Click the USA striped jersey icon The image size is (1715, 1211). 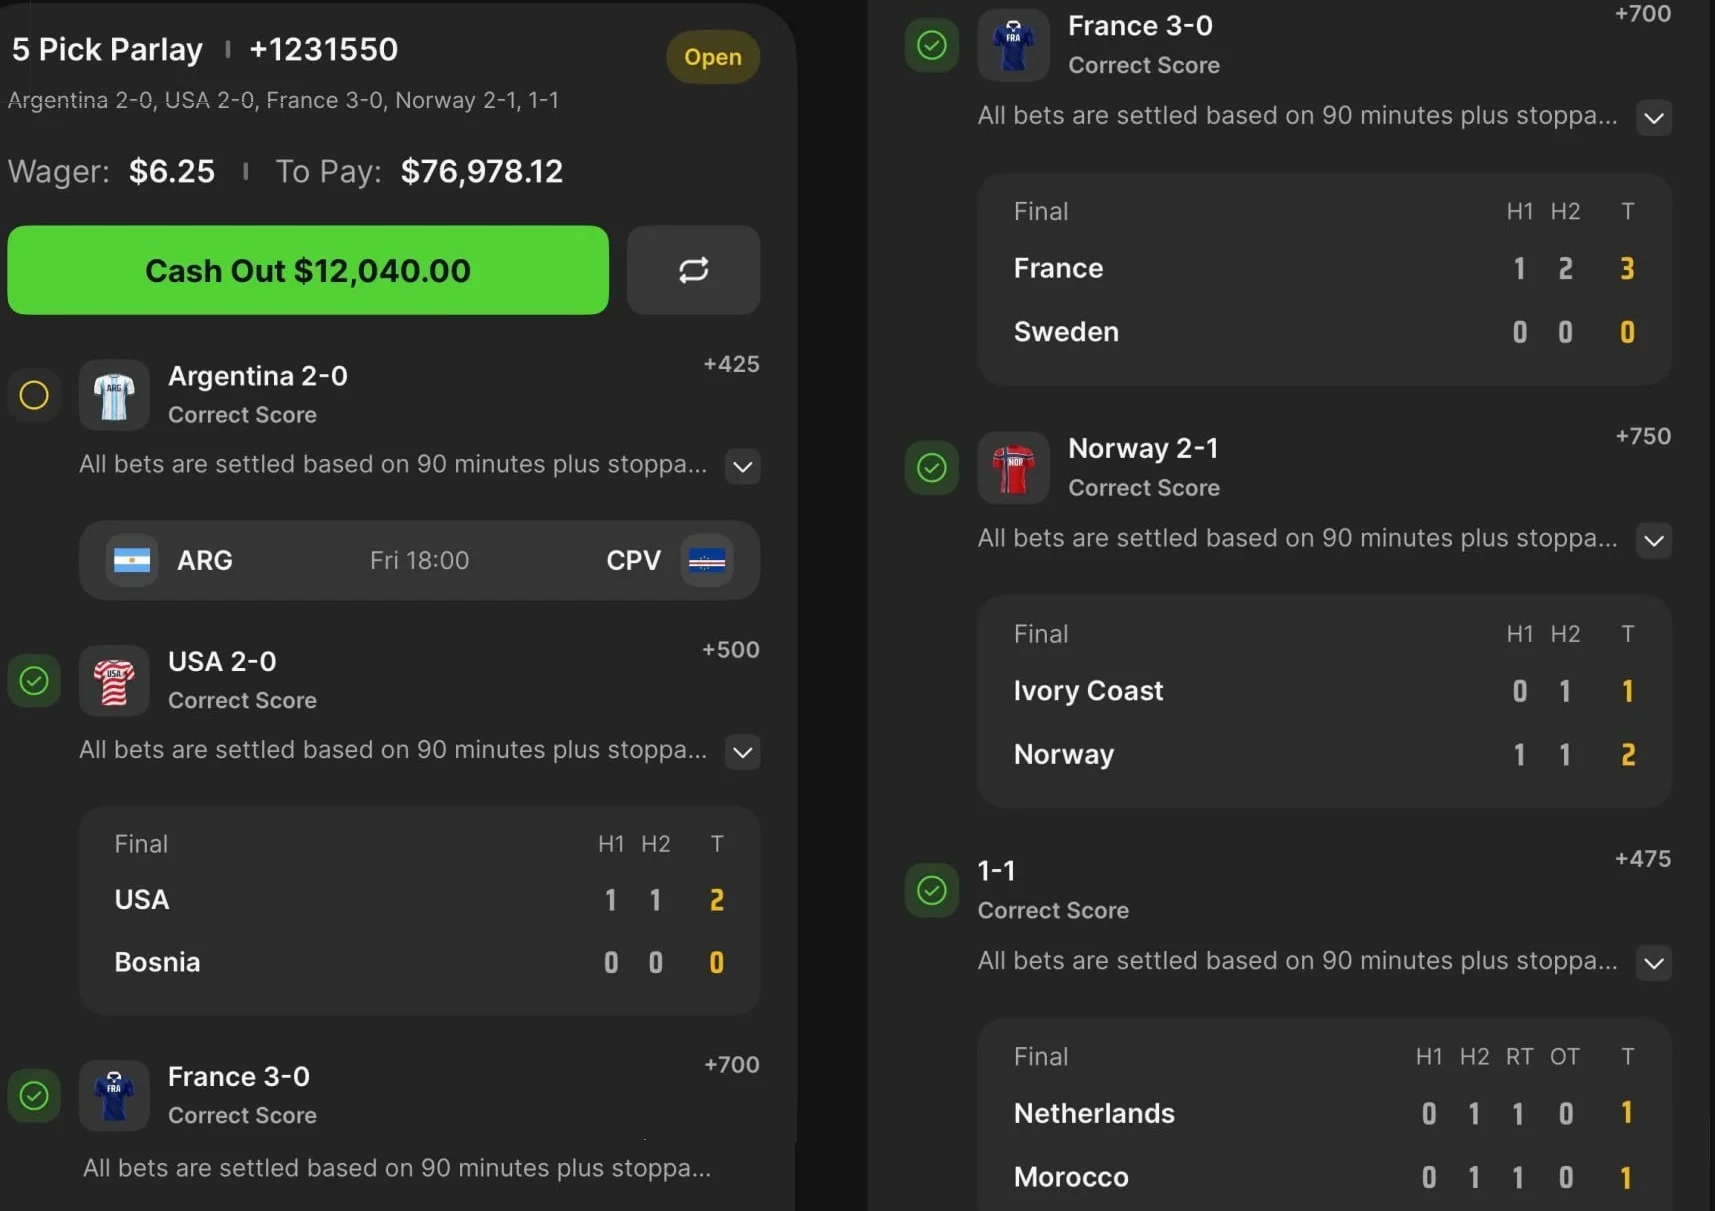click(114, 681)
